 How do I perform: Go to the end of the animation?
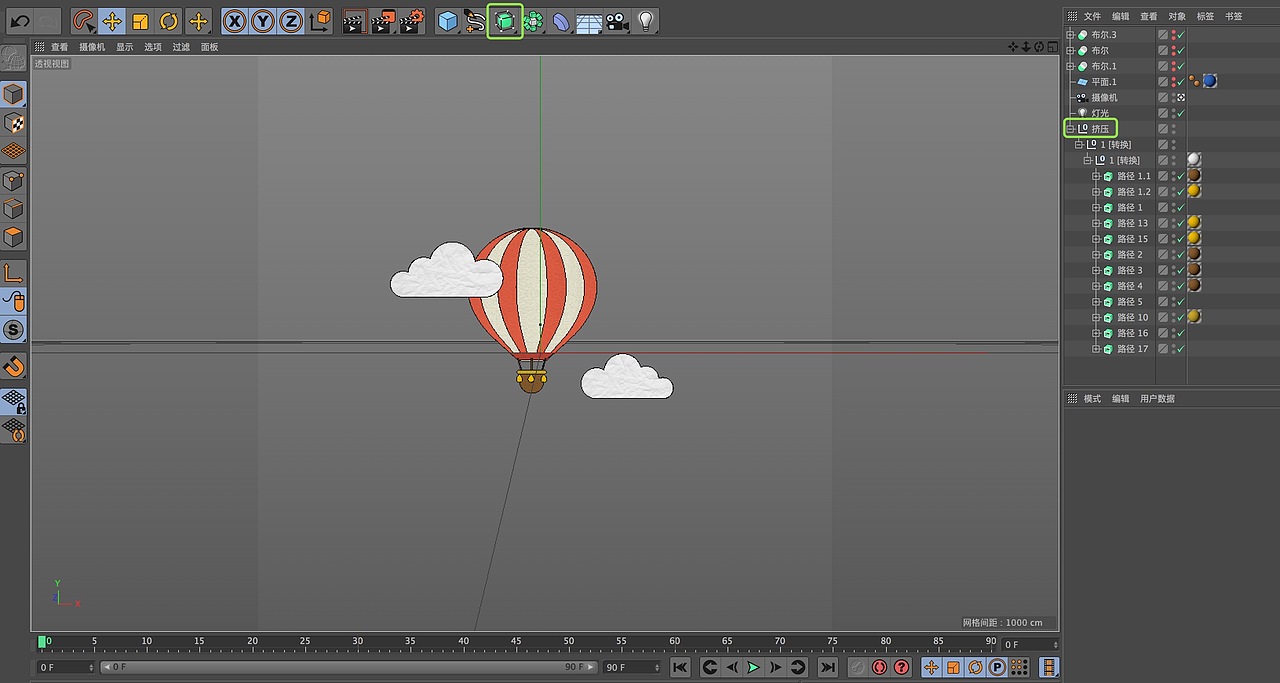[x=828, y=667]
